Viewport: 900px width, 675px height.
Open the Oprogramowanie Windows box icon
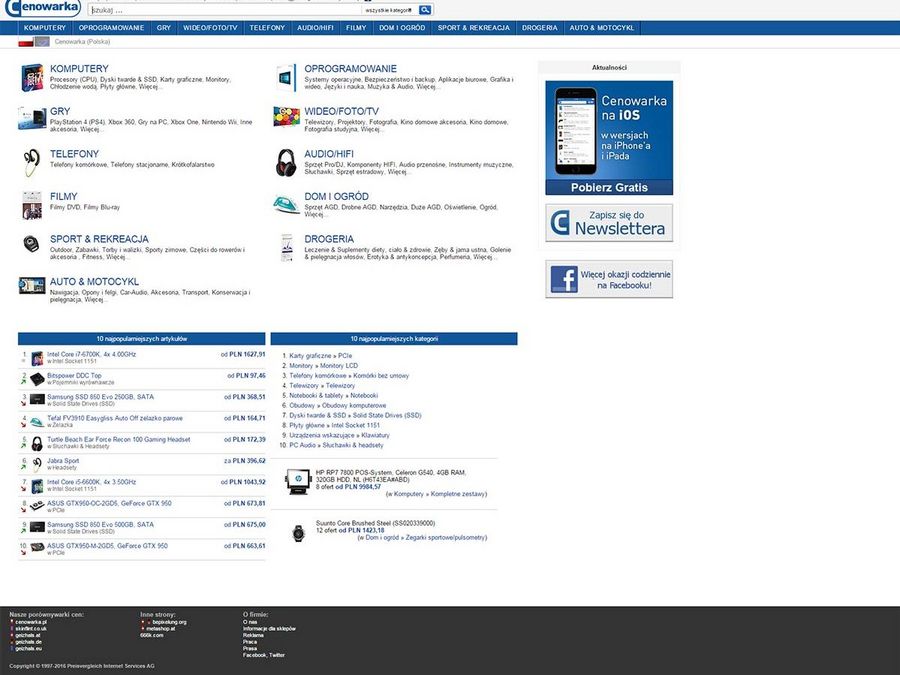click(286, 75)
